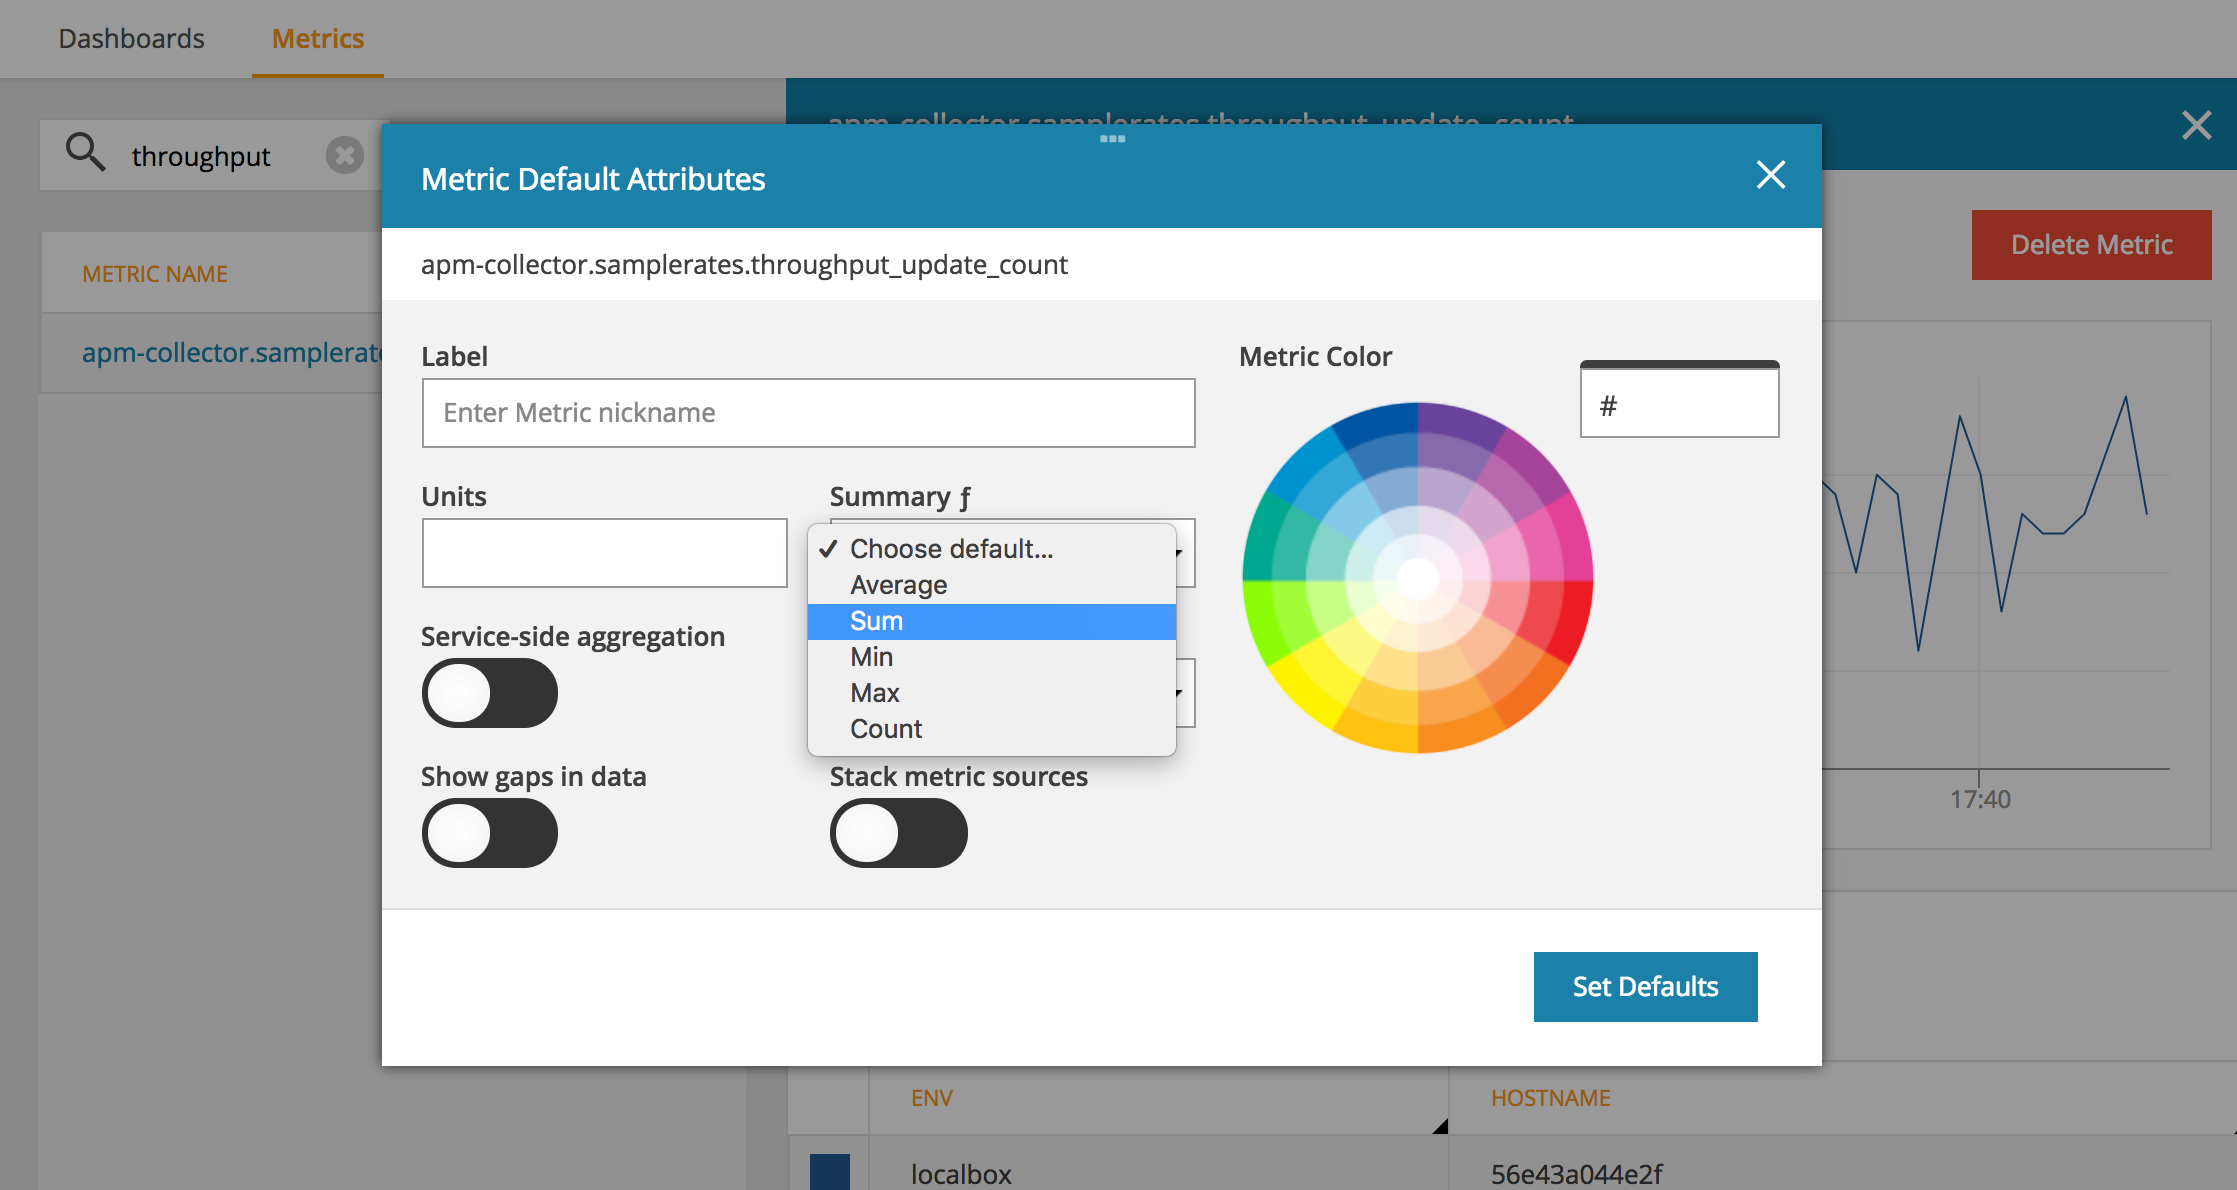Clear the throughput search text

pyautogui.click(x=344, y=155)
